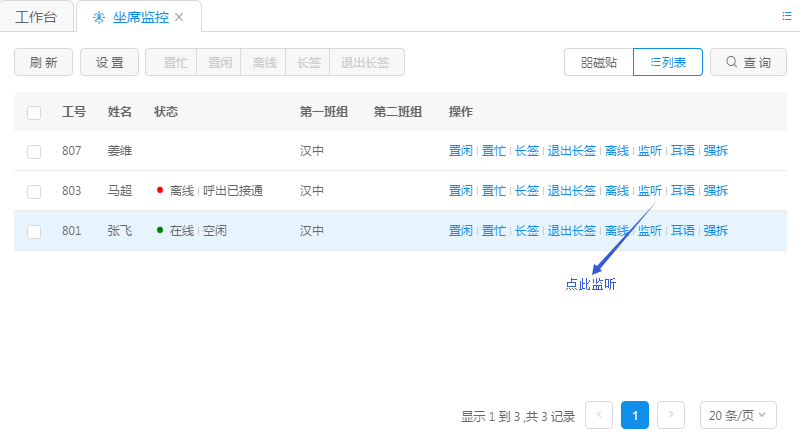Click the 刷新 refresh button
The image size is (800, 435).
pyautogui.click(x=43, y=62)
